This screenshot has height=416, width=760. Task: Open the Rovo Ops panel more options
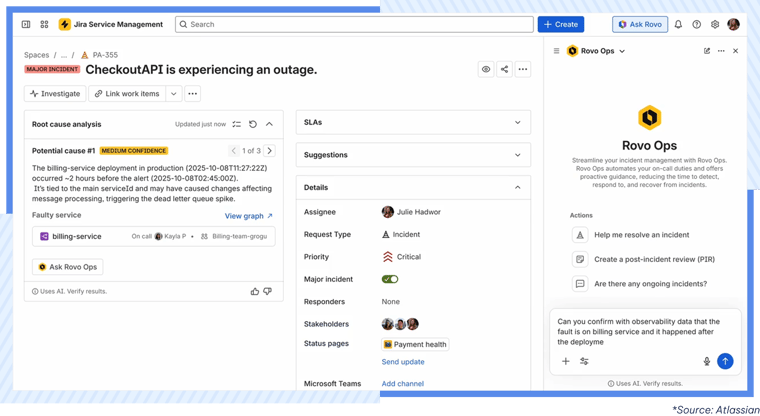coord(721,51)
